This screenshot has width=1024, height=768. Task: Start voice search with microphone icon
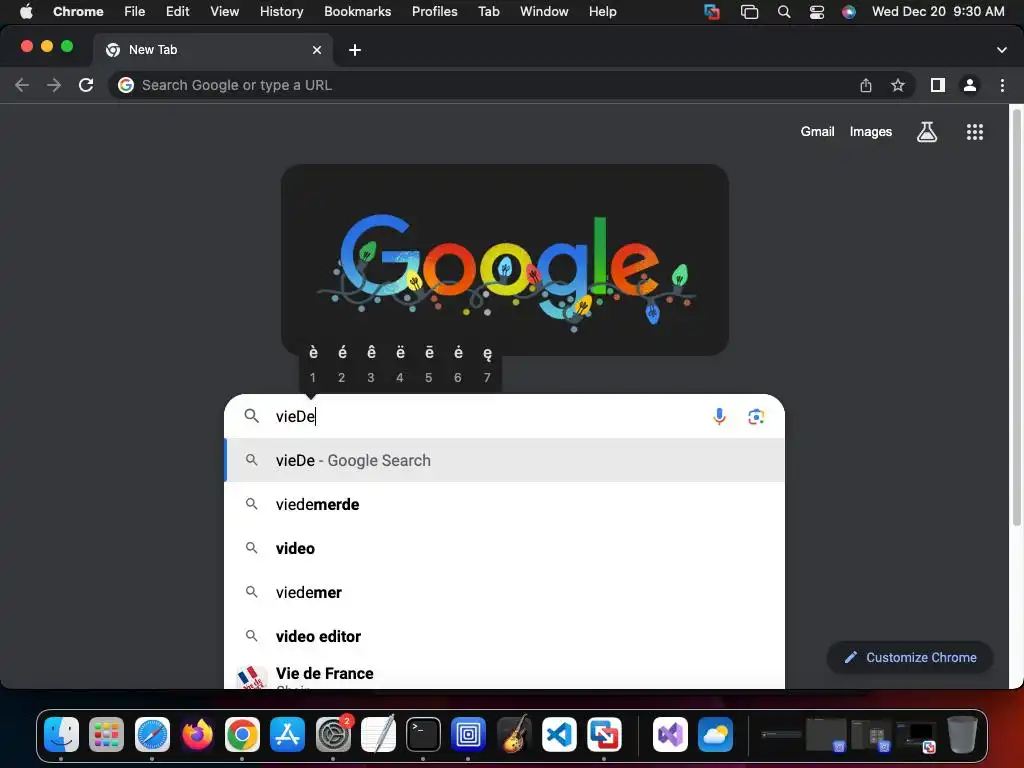(x=719, y=416)
